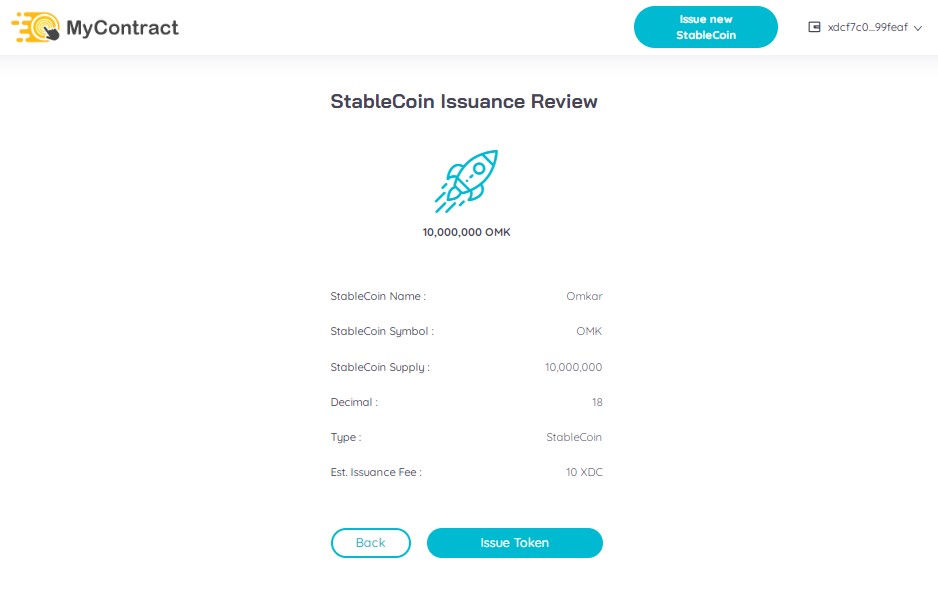Click the wallet icon beside the address
Screen dimensions: 938x604
point(814,27)
